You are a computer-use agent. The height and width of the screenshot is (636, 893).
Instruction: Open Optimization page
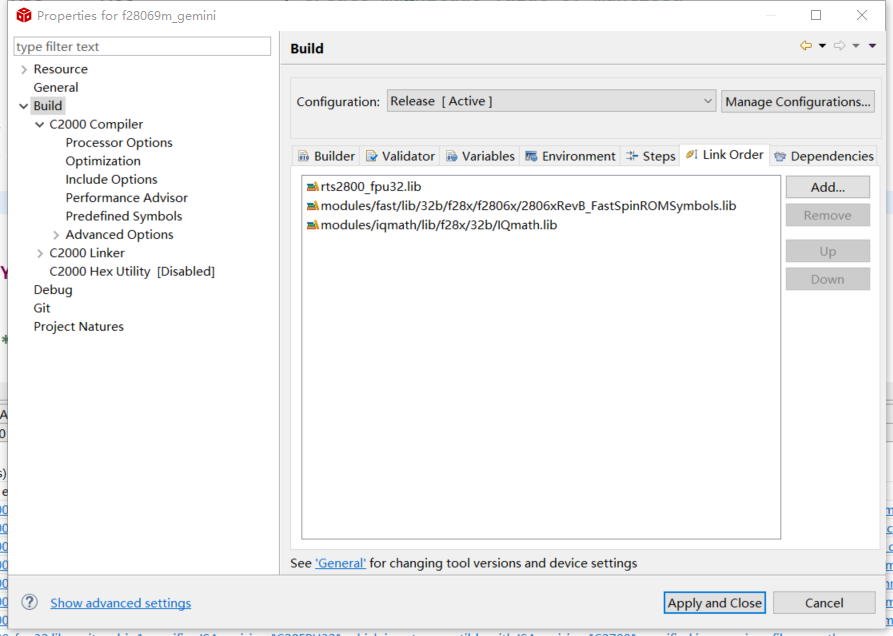coord(103,161)
